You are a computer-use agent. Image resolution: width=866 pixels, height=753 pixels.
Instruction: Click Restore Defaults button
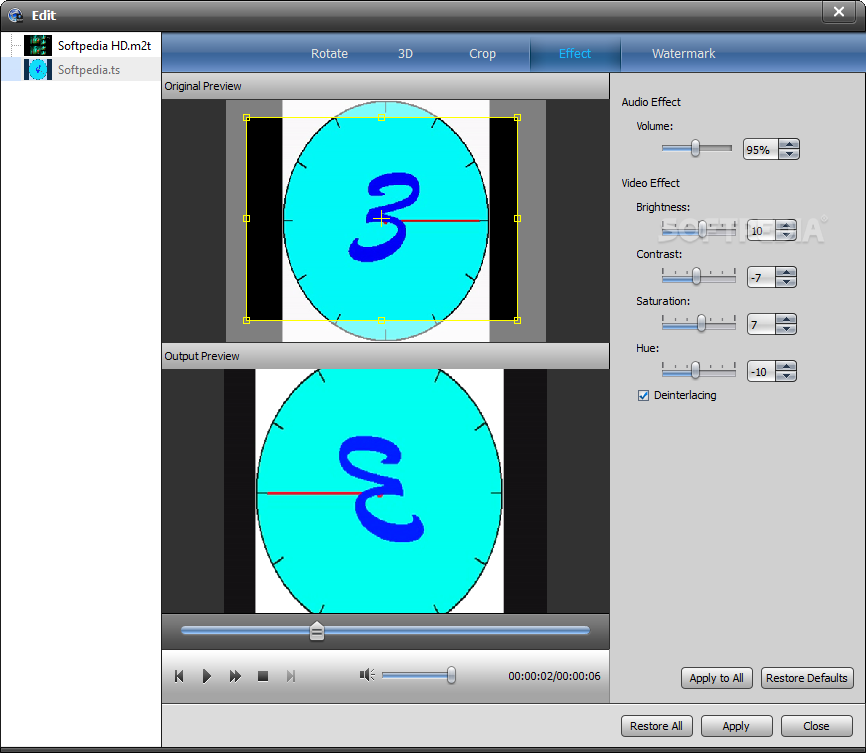tap(806, 678)
